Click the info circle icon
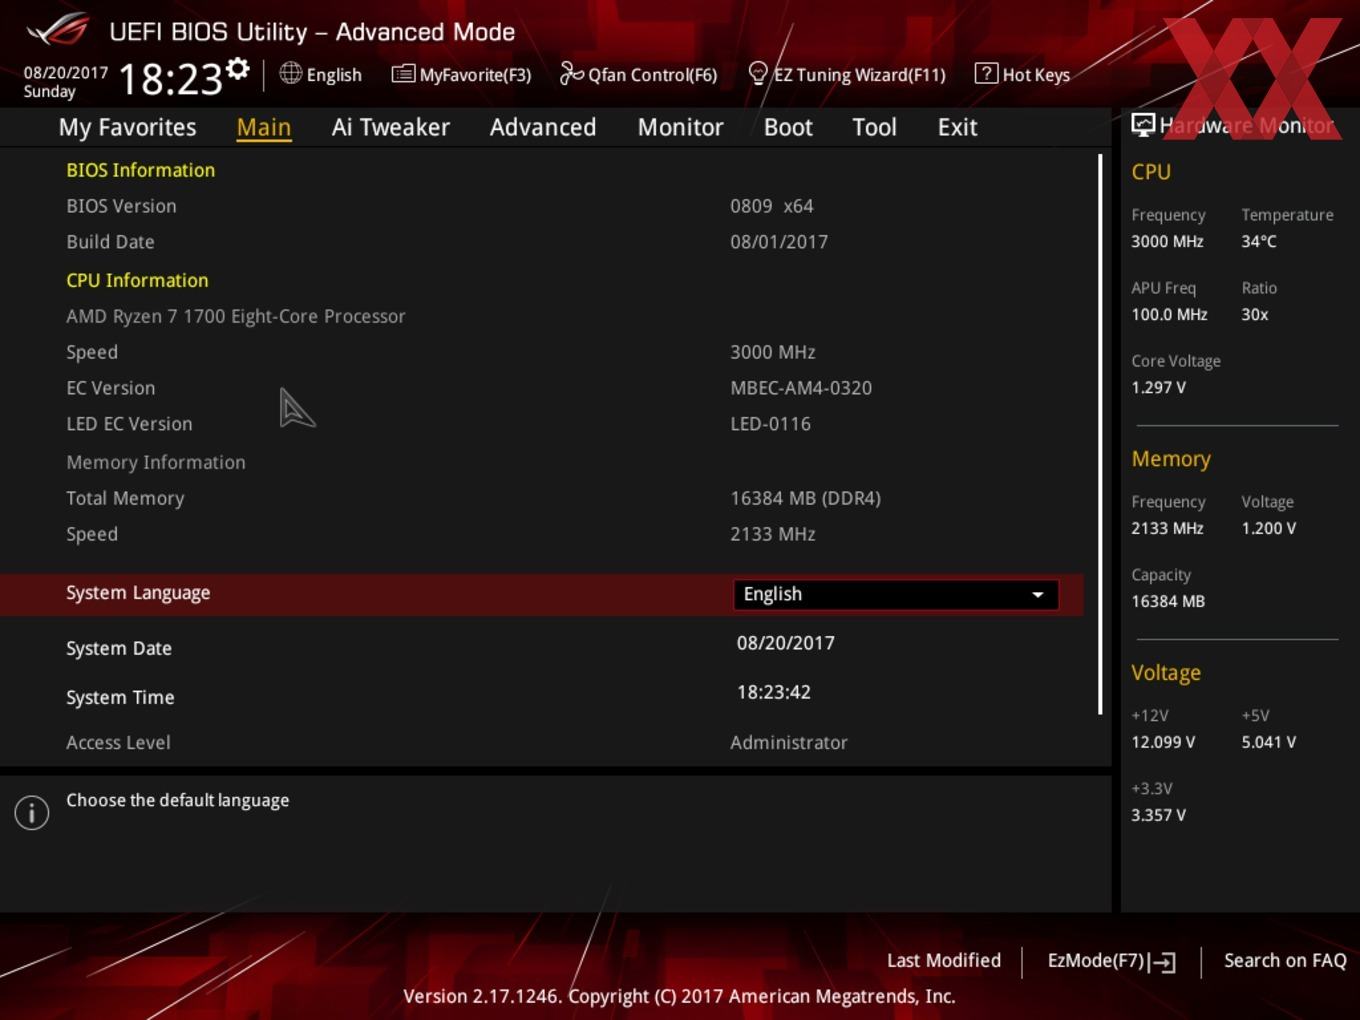Image resolution: width=1360 pixels, height=1020 pixels. tap(32, 813)
